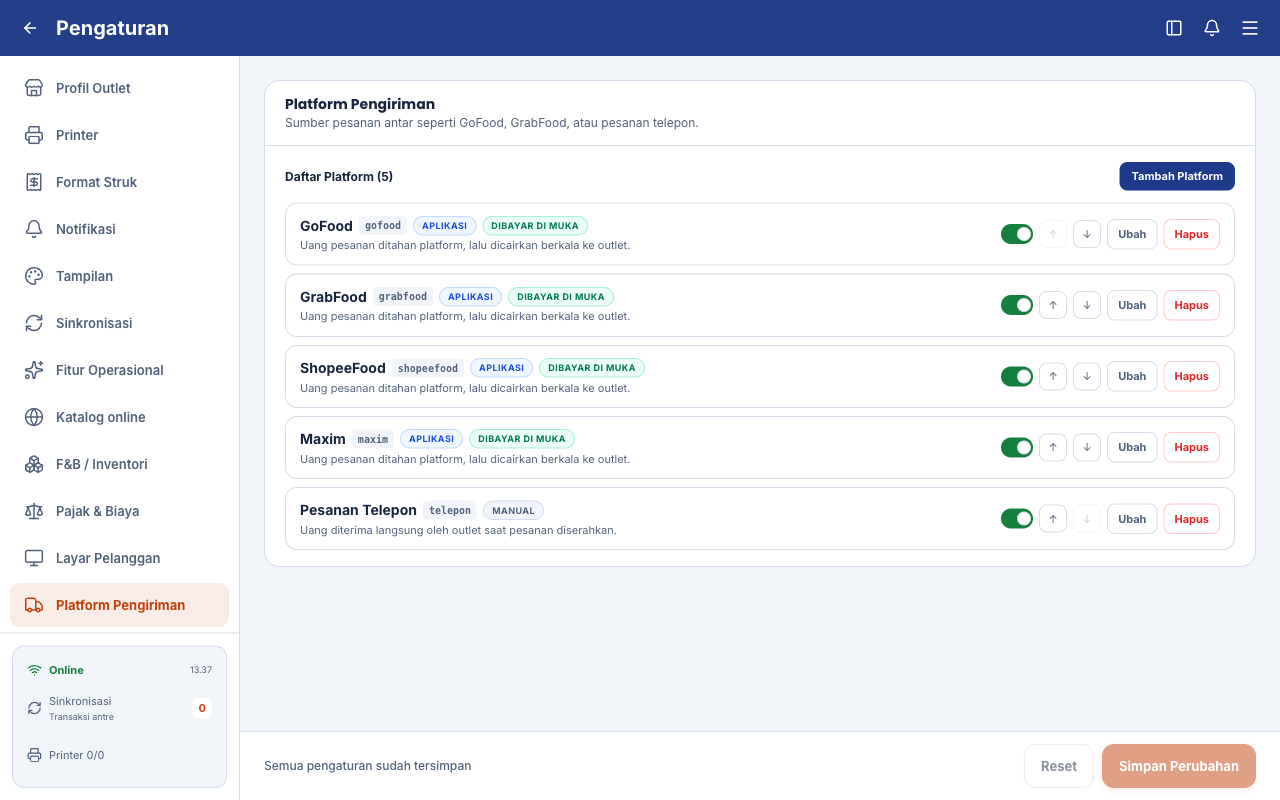
Task: Disable the GoFood platform switch
Action: pyautogui.click(x=1017, y=234)
